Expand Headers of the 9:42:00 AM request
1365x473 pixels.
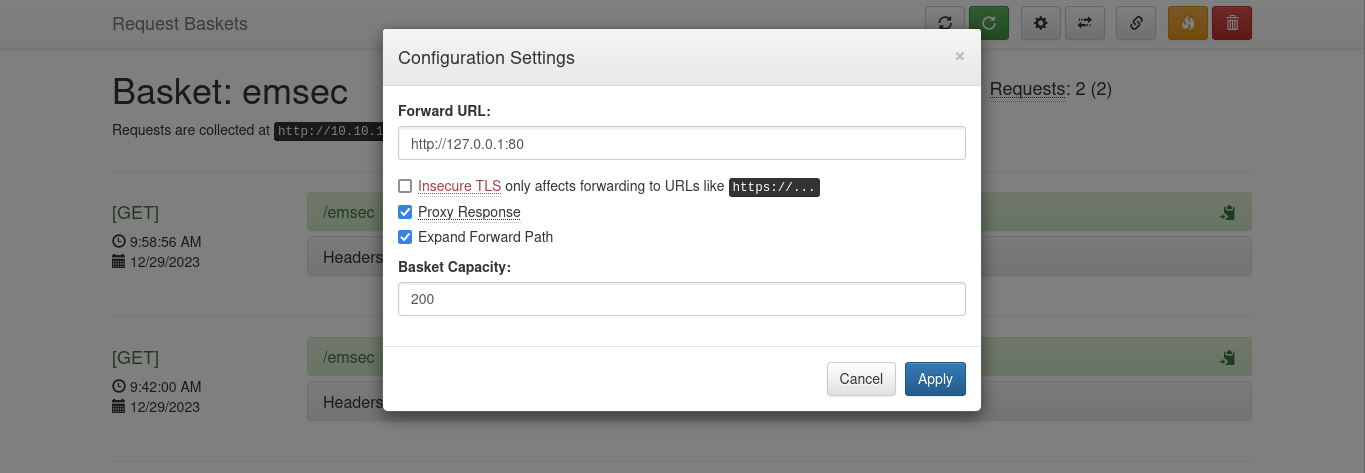(x=345, y=402)
